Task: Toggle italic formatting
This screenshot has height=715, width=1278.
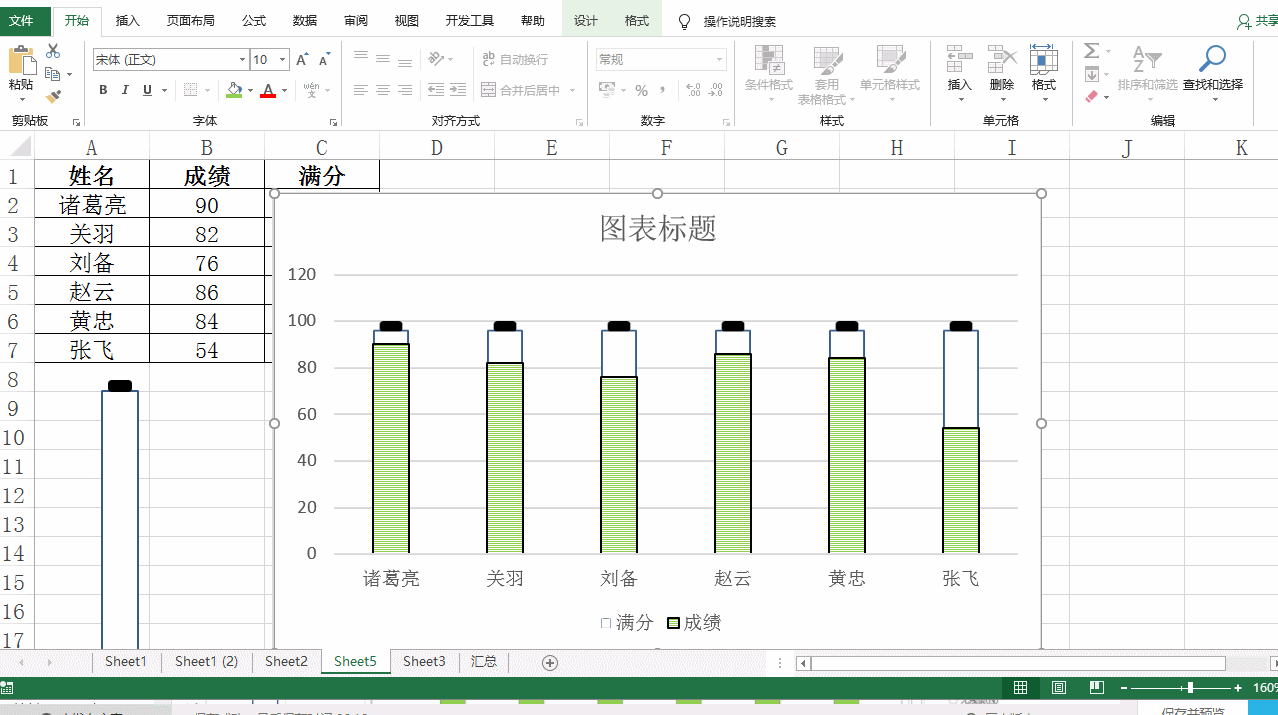Action: pos(125,89)
